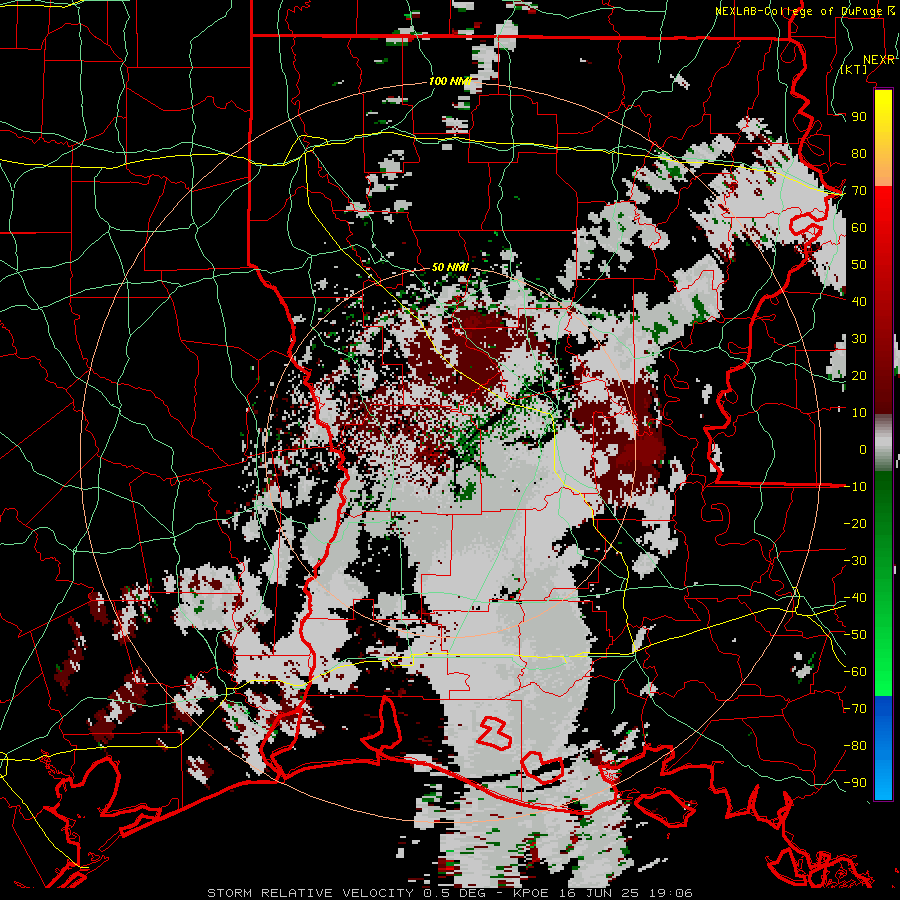Click the -90 value on velocity scale
The width and height of the screenshot is (900, 900).
(855, 783)
